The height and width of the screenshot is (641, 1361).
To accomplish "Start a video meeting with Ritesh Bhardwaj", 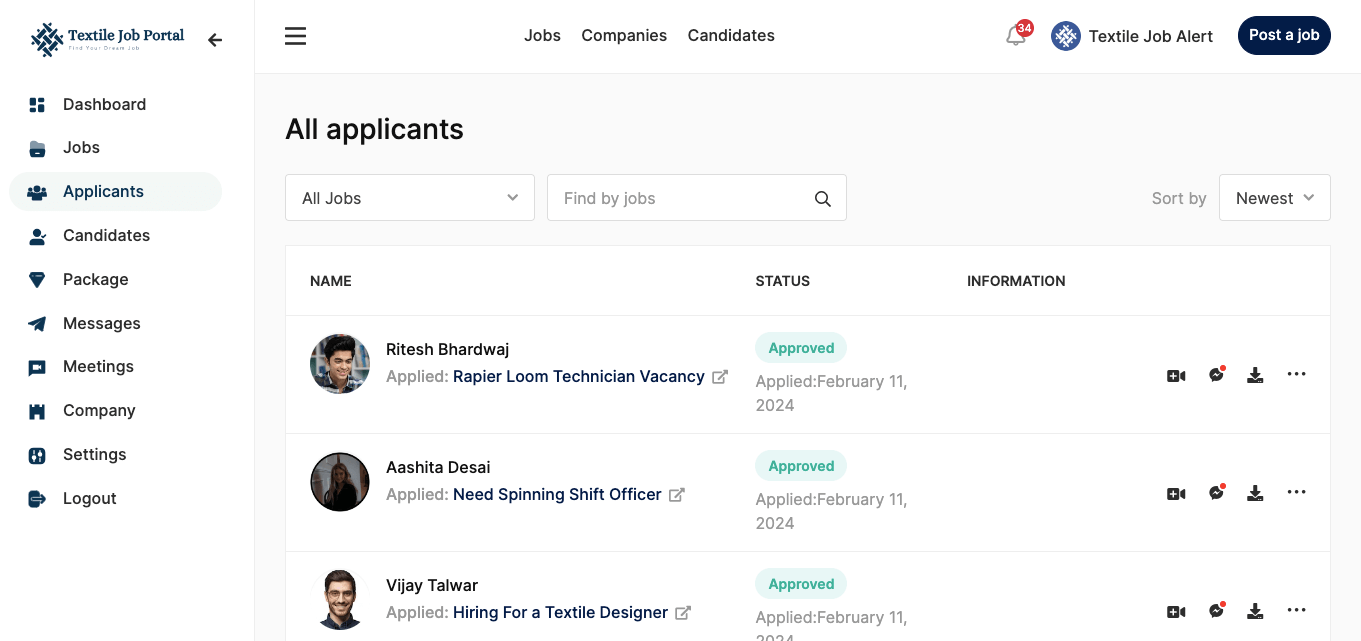I will pyautogui.click(x=1176, y=374).
